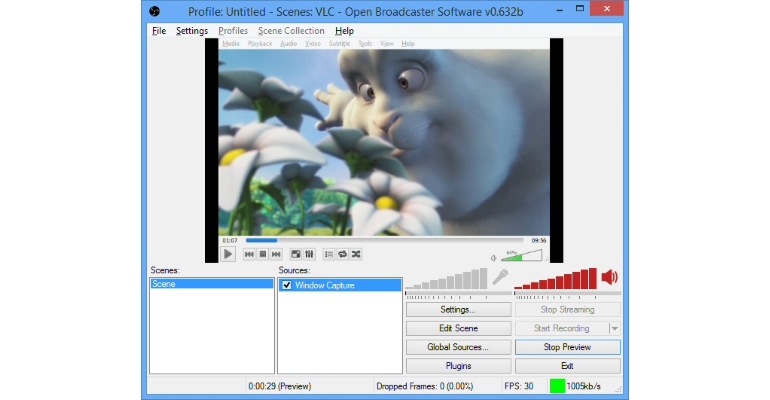Expand the Start Recording dropdown arrow
770x400 pixels.
615,328
